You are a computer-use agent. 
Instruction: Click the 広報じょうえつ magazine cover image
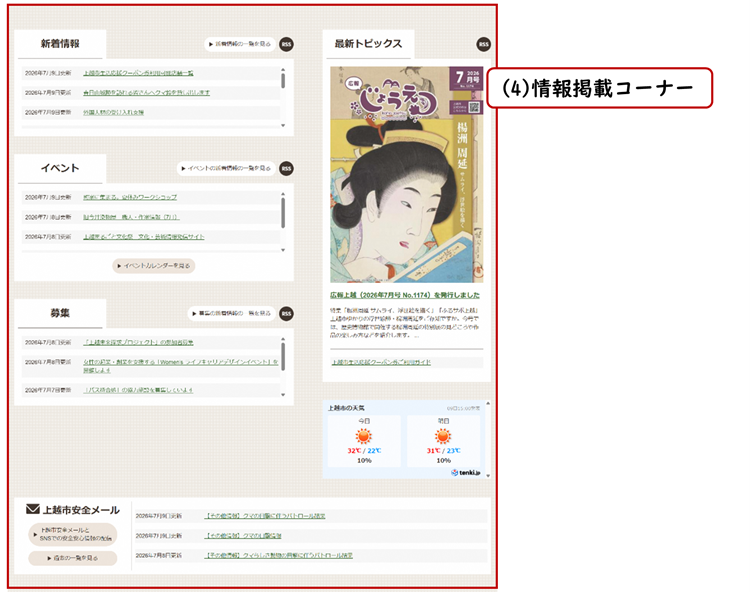pos(407,175)
